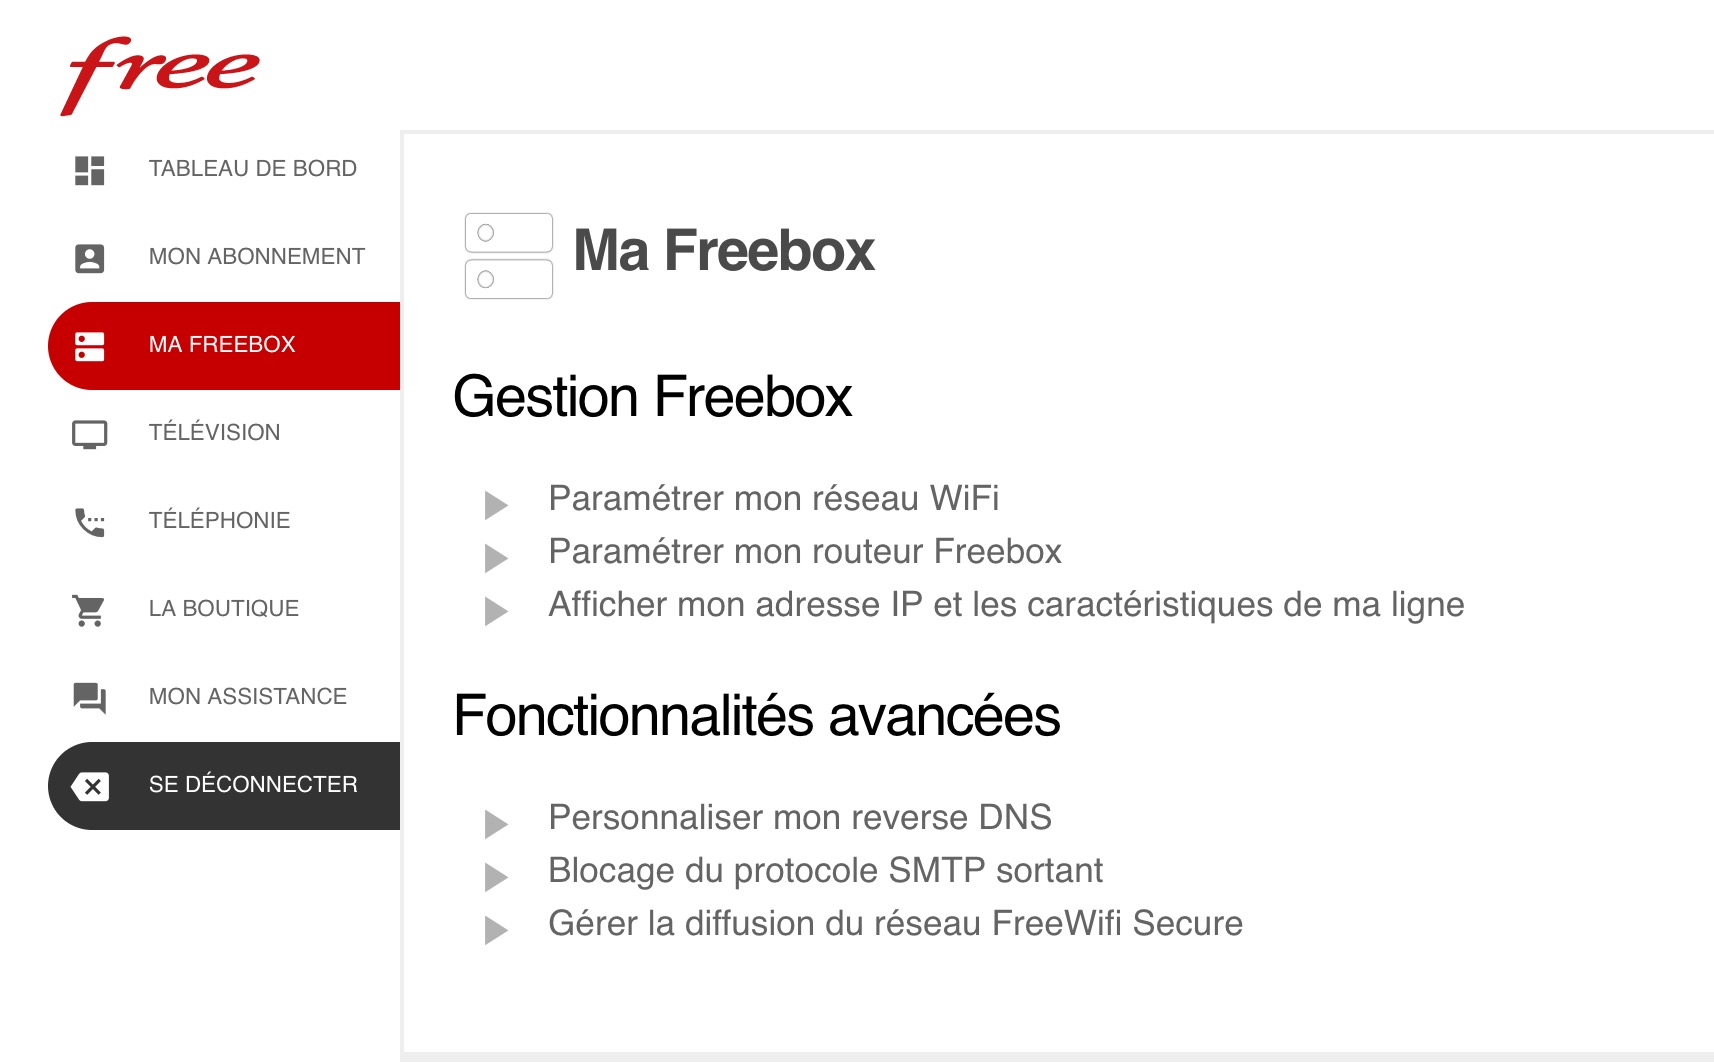
Task: Click the Free logo
Action: 160,74
